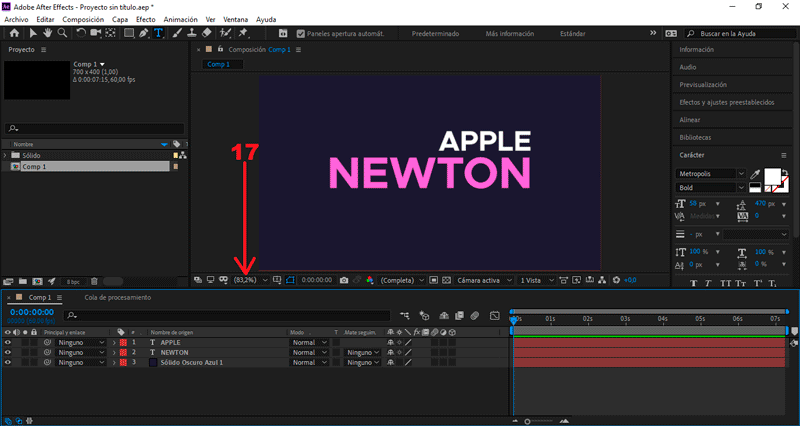Select the Unified Camera tool
This screenshot has width=800, height=426.
point(95,33)
